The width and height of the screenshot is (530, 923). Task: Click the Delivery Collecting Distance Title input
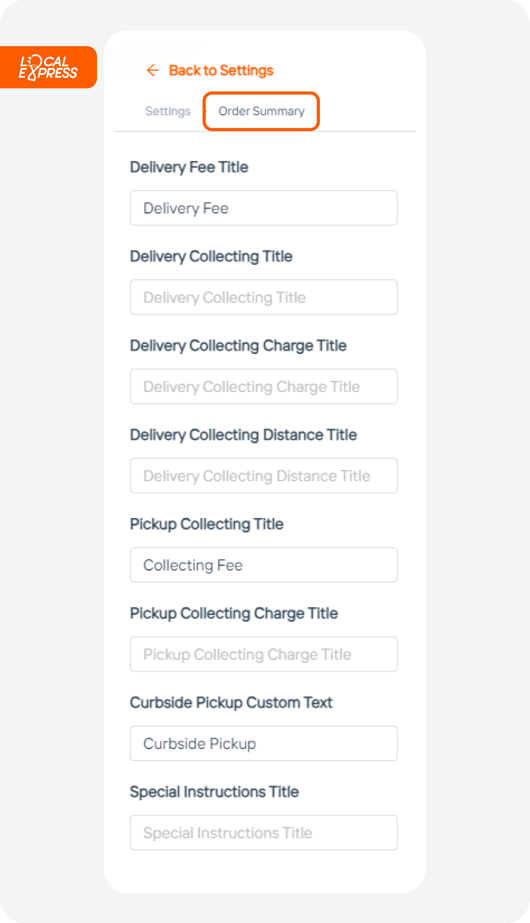coord(264,476)
